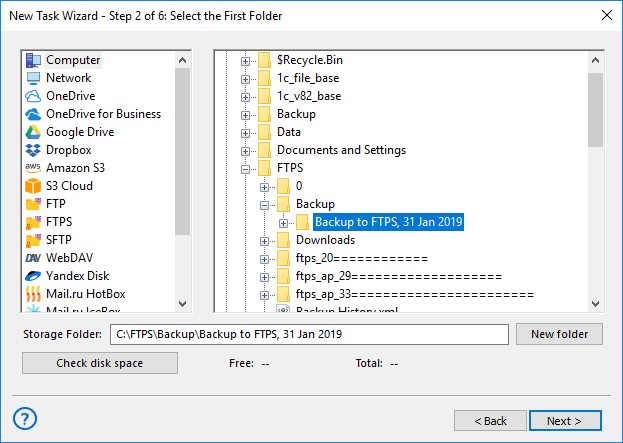Choose the Dropbox storage icon
This screenshot has width=623, height=443.
(x=33, y=150)
